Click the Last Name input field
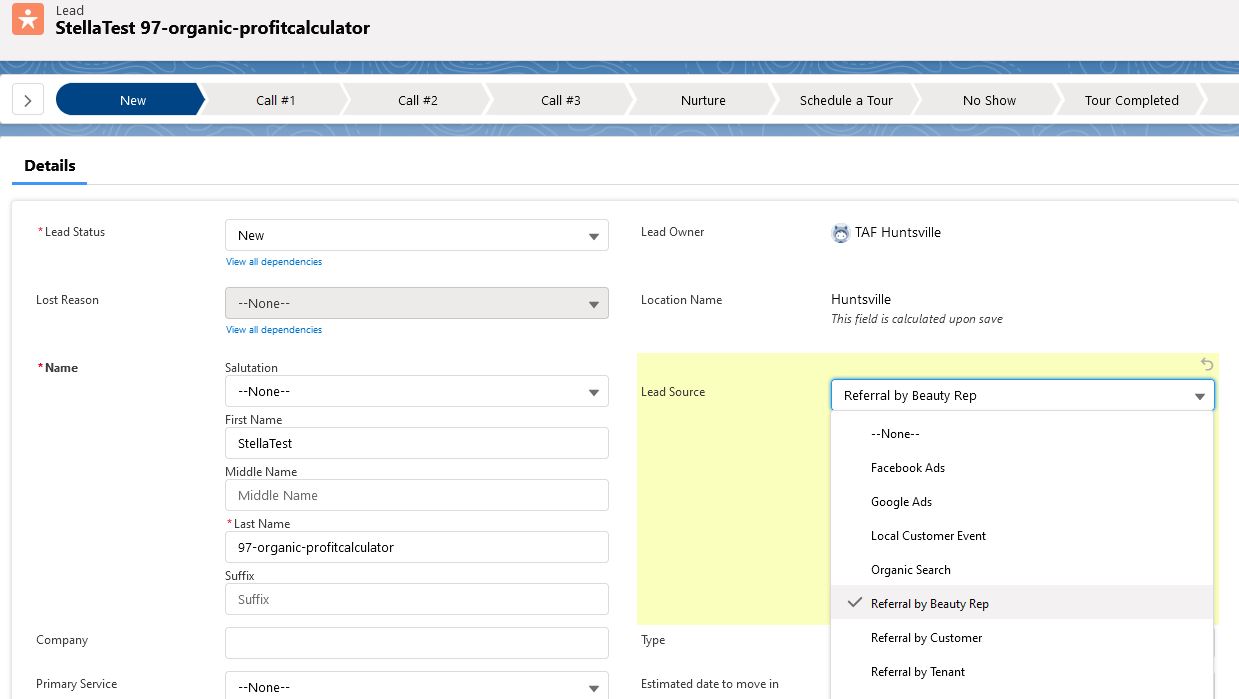The width and height of the screenshot is (1239, 699). click(417, 547)
